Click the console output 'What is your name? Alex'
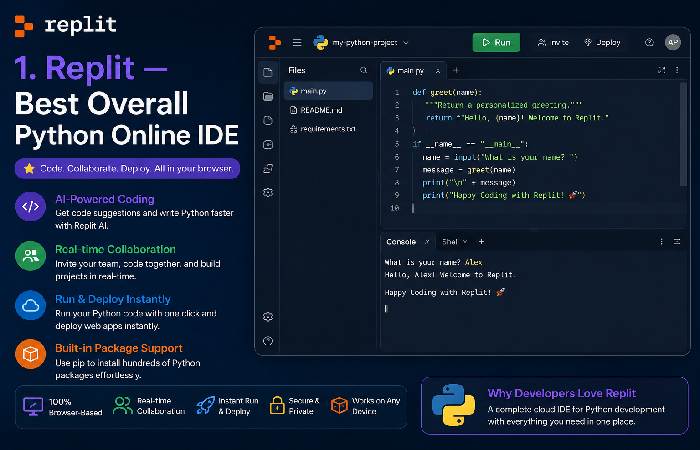The height and width of the screenshot is (450, 700). (x=433, y=262)
